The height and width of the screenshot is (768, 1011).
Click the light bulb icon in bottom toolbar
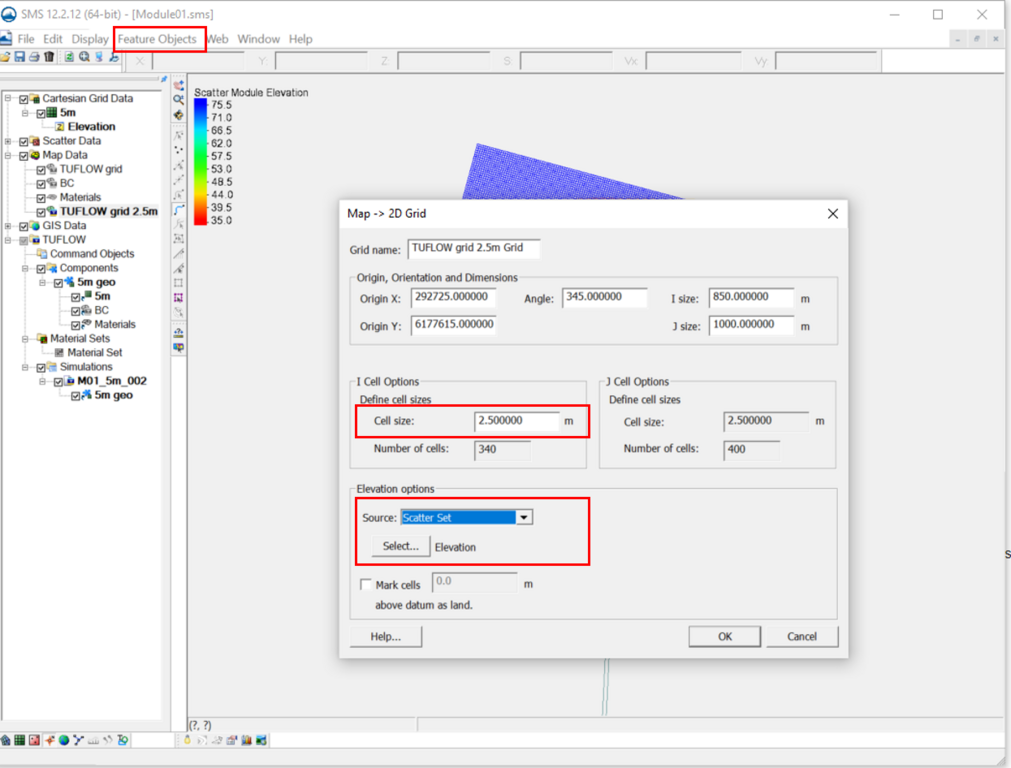[187, 741]
